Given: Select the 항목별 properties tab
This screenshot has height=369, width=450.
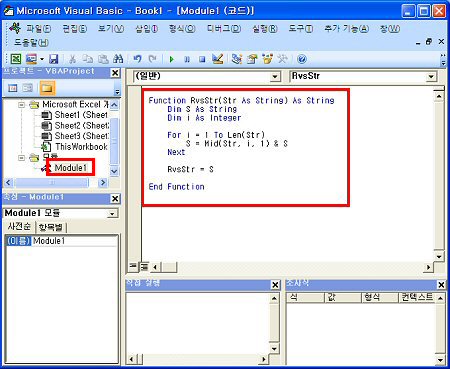Looking at the screenshot, I should (51, 227).
